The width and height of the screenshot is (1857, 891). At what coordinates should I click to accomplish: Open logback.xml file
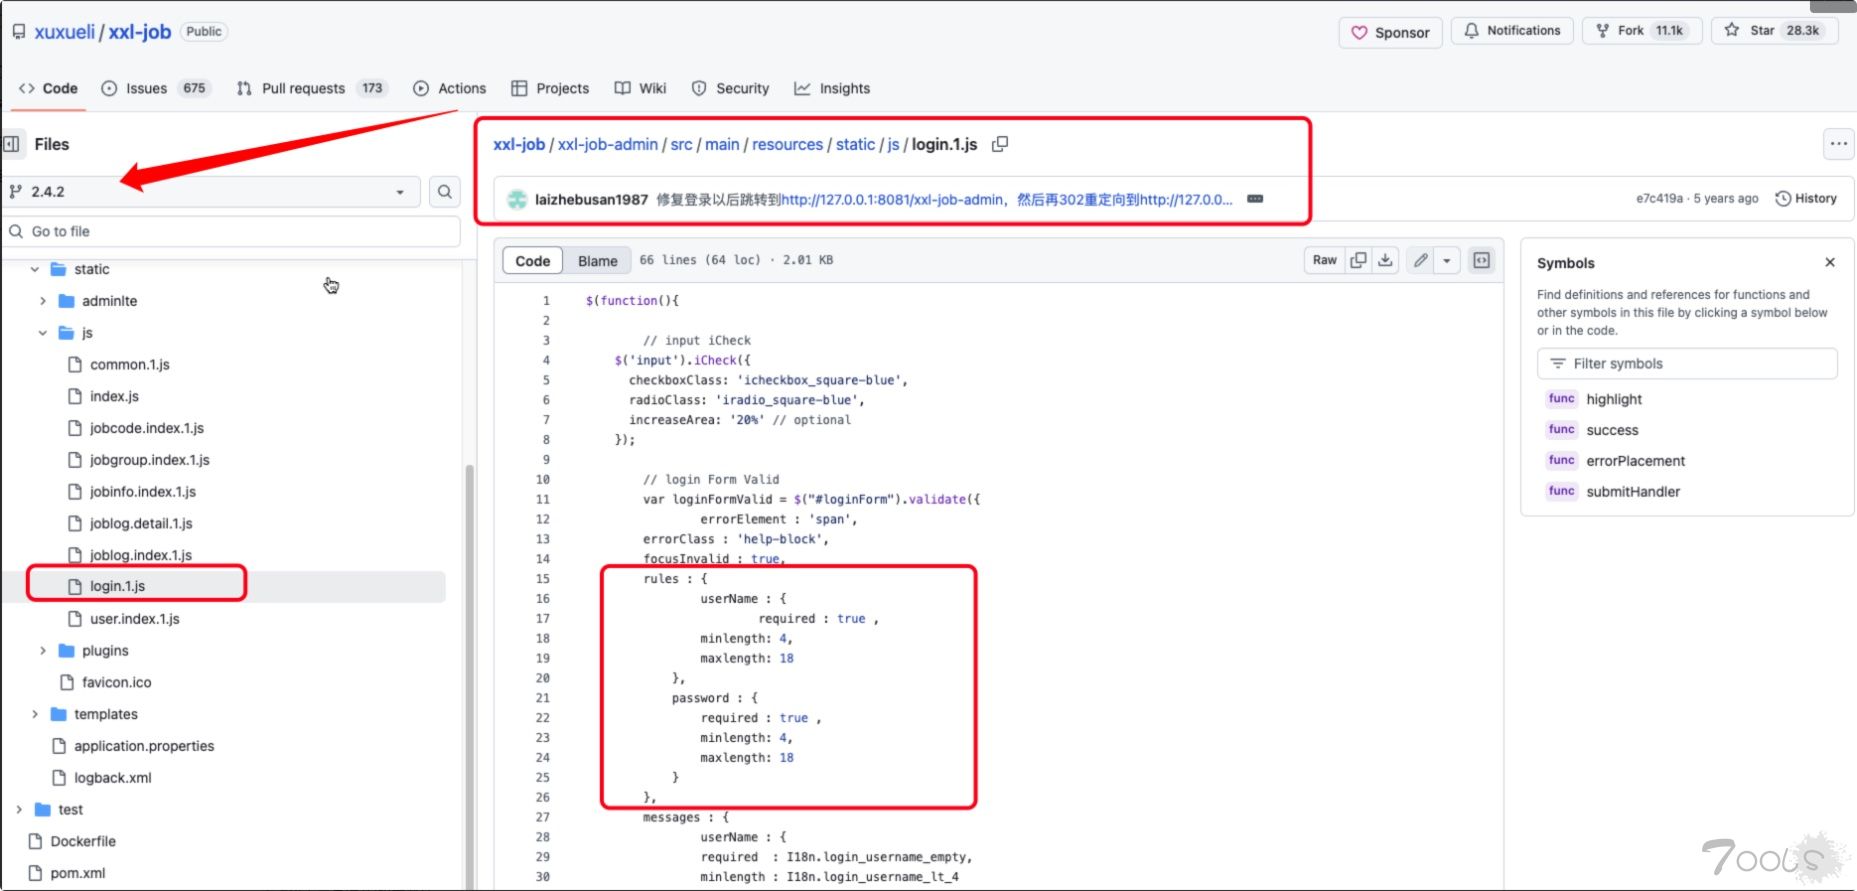(113, 778)
